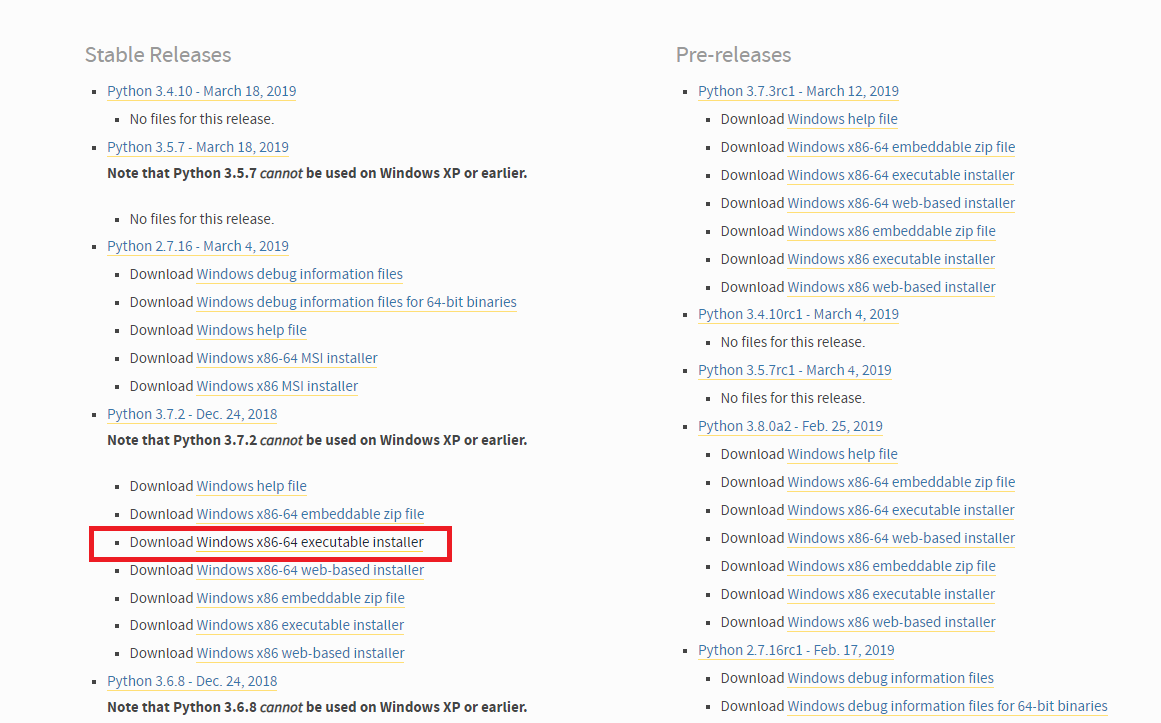1161x723 pixels.
Task: Pick Python 3.7.3rc1 Windows x86 web-based installer
Action: pos(891,287)
